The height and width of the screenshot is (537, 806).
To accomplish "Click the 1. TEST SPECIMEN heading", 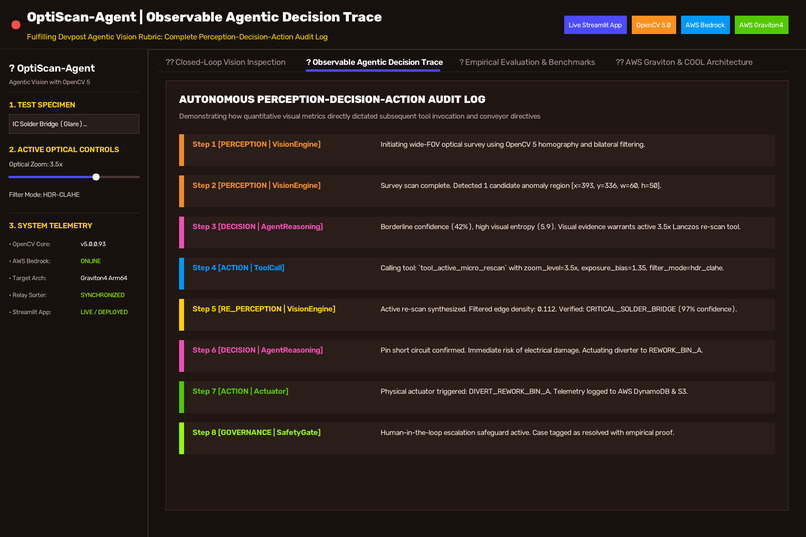I will (42, 105).
